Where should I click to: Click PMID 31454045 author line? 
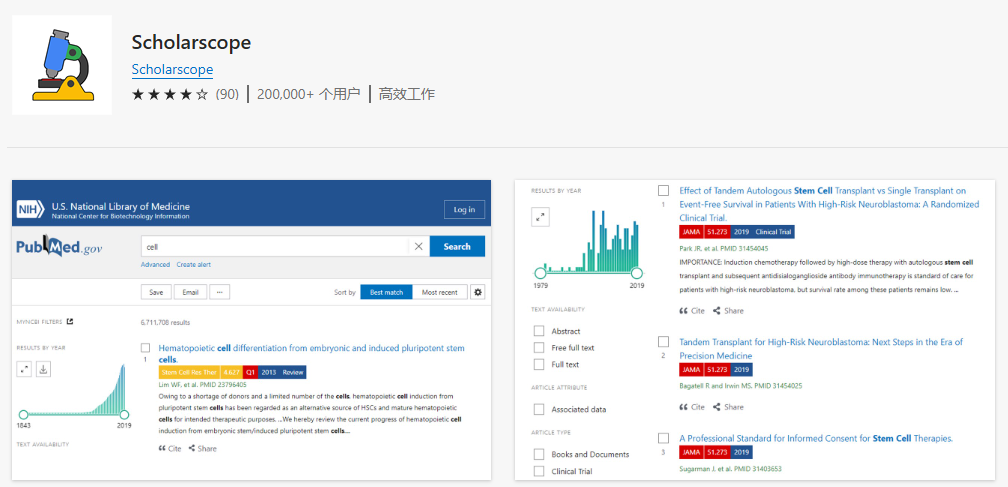click(x=723, y=248)
